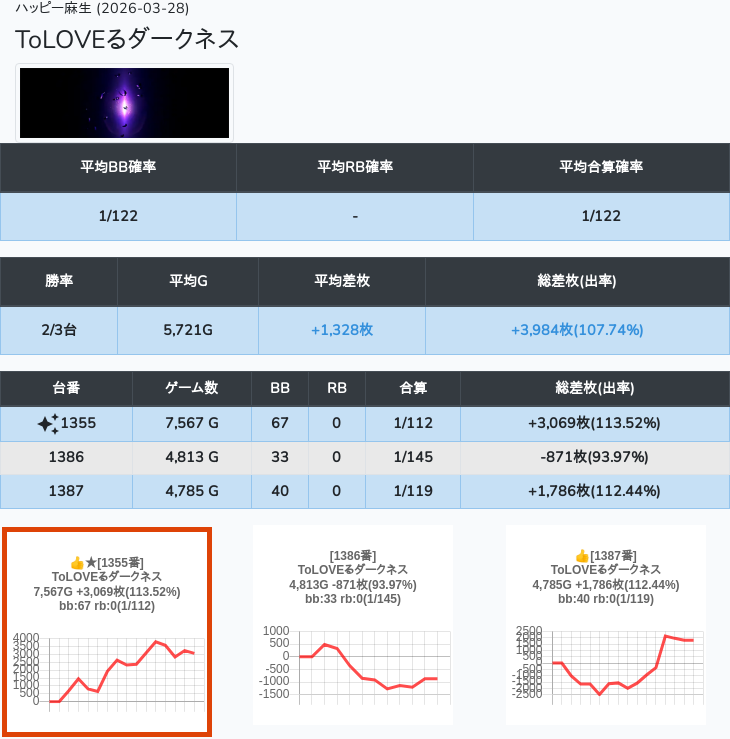
Task: Click the 平均BB確率 1/122 value cell
Action: click(118, 216)
